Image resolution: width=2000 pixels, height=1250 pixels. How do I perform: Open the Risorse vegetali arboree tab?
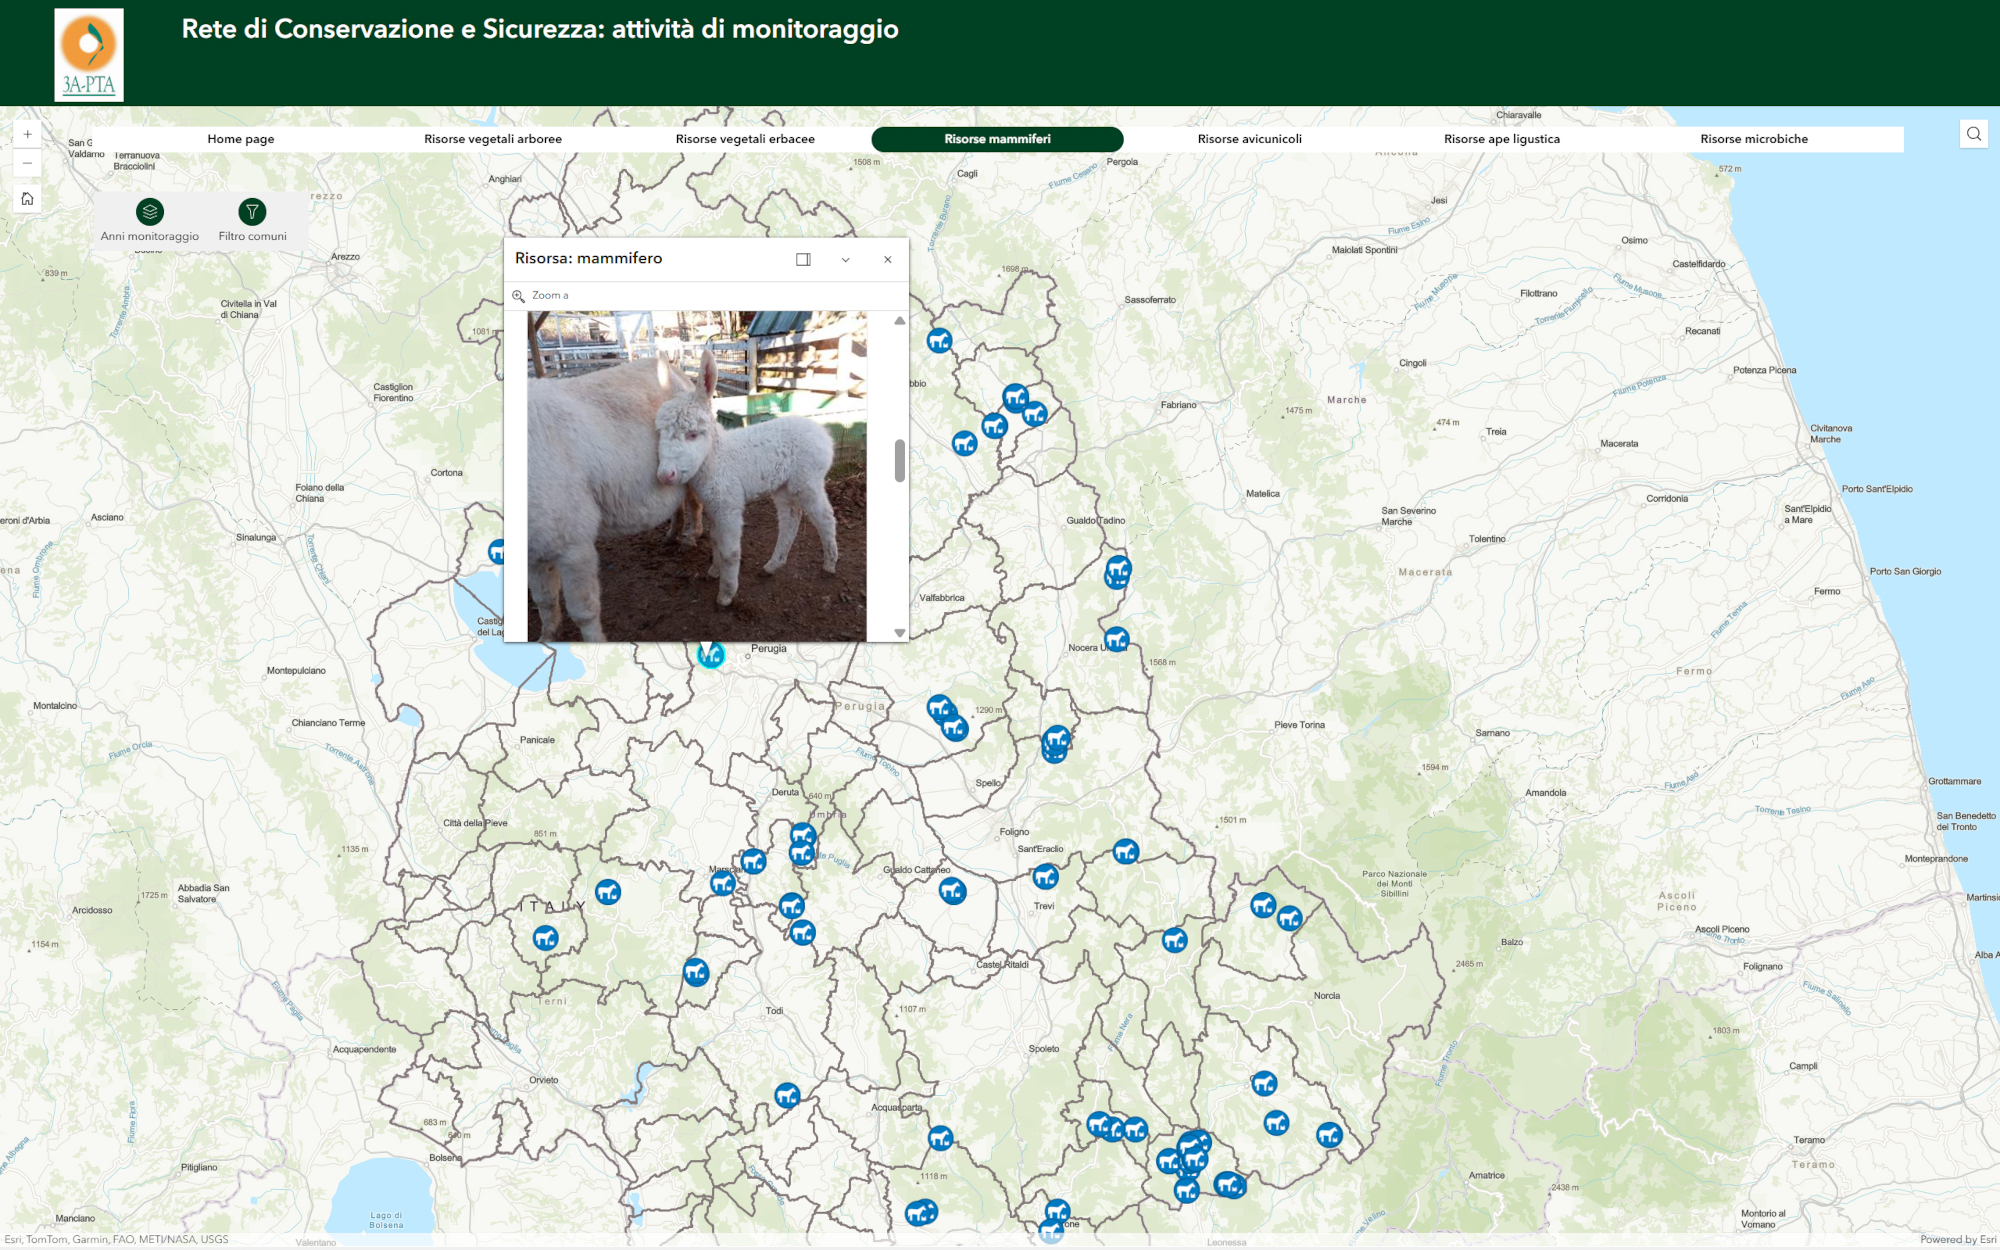pyautogui.click(x=492, y=139)
